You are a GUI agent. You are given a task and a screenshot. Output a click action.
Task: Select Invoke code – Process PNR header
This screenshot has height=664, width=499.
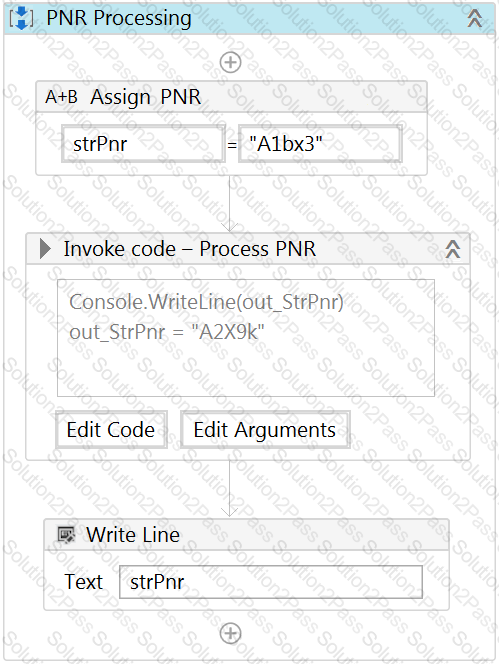click(x=189, y=249)
